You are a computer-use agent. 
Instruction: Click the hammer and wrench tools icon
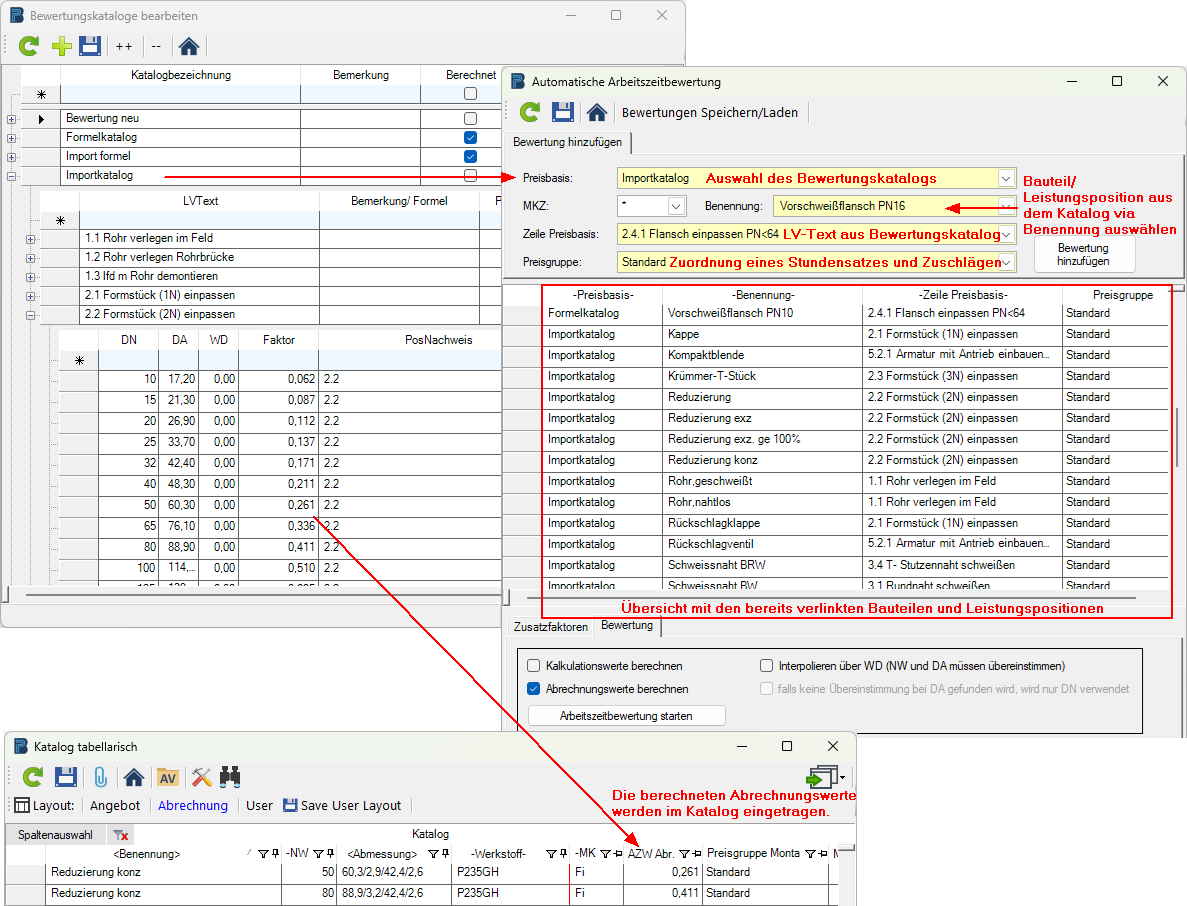pyautogui.click(x=201, y=777)
